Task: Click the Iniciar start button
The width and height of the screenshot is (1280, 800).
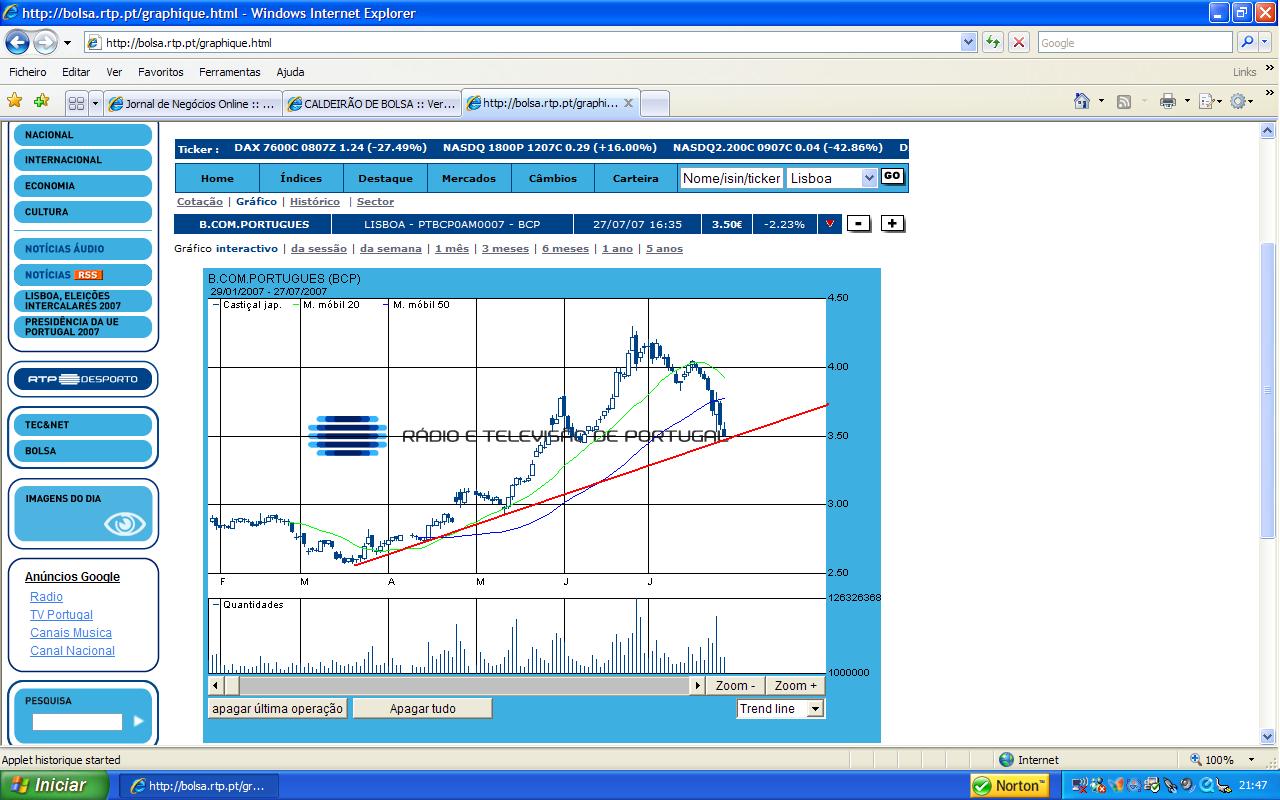Action: click(x=55, y=785)
